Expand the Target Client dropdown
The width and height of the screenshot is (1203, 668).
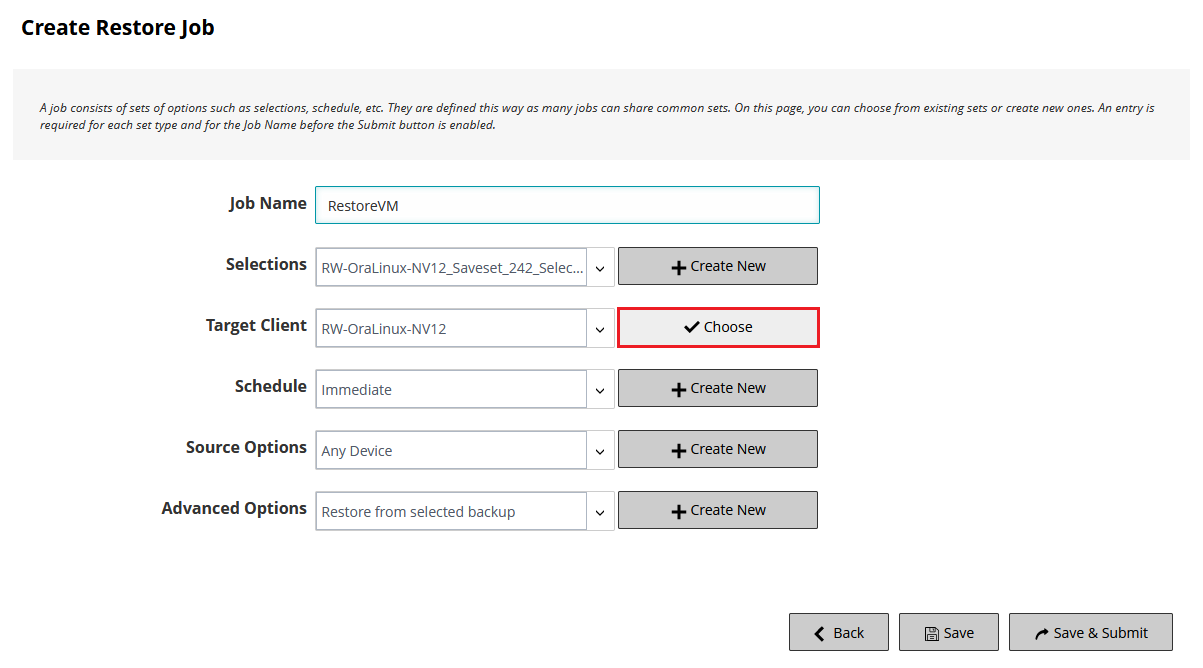[x=600, y=327]
